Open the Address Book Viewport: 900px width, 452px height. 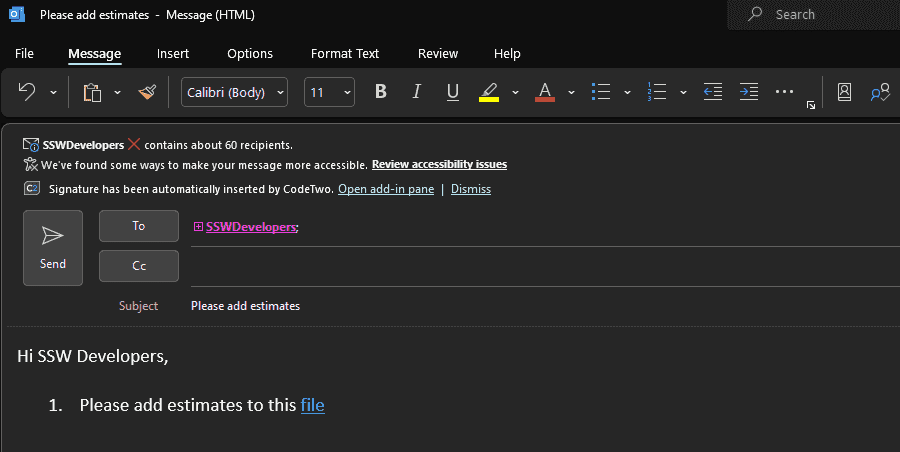point(844,92)
